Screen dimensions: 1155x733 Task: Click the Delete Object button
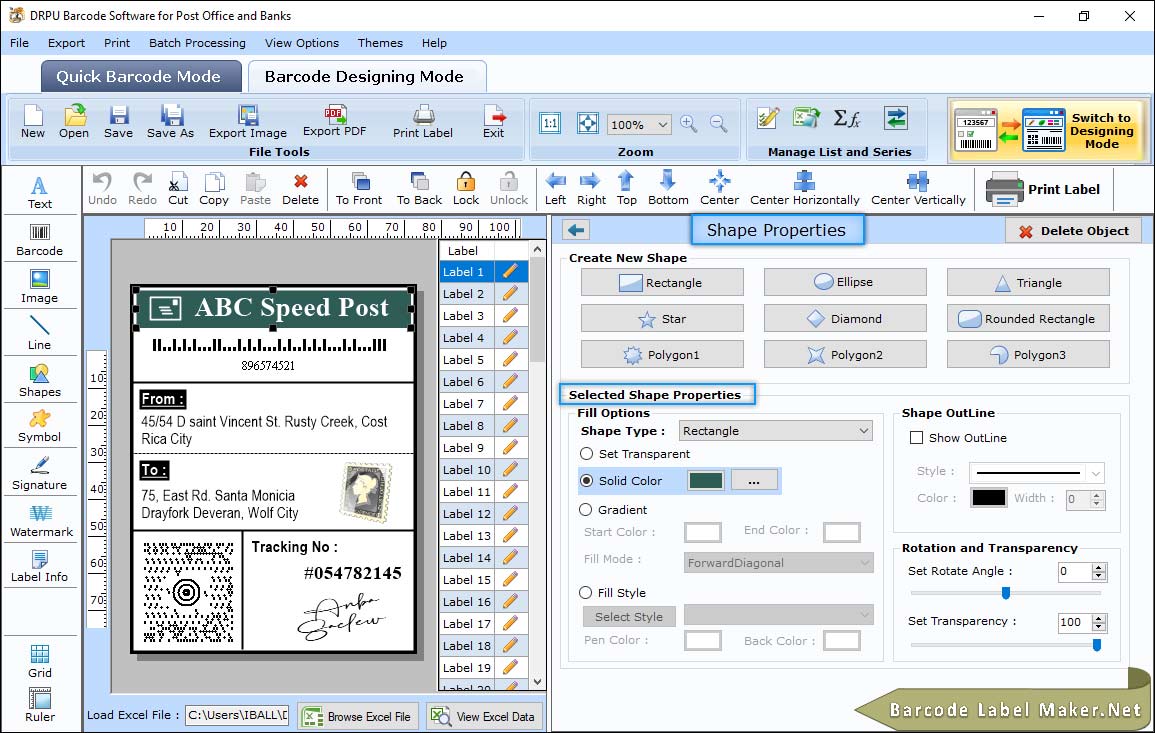pyautogui.click(x=1073, y=231)
